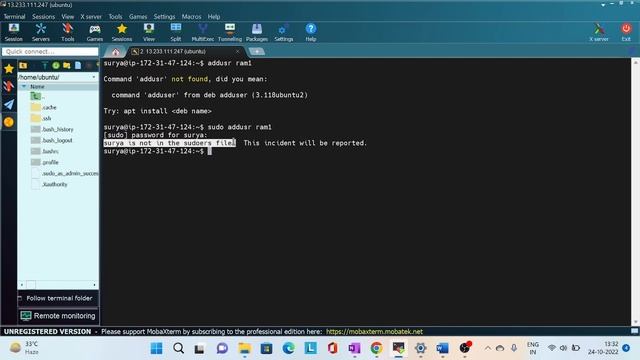Add a new terminal tab

click(257, 51)
